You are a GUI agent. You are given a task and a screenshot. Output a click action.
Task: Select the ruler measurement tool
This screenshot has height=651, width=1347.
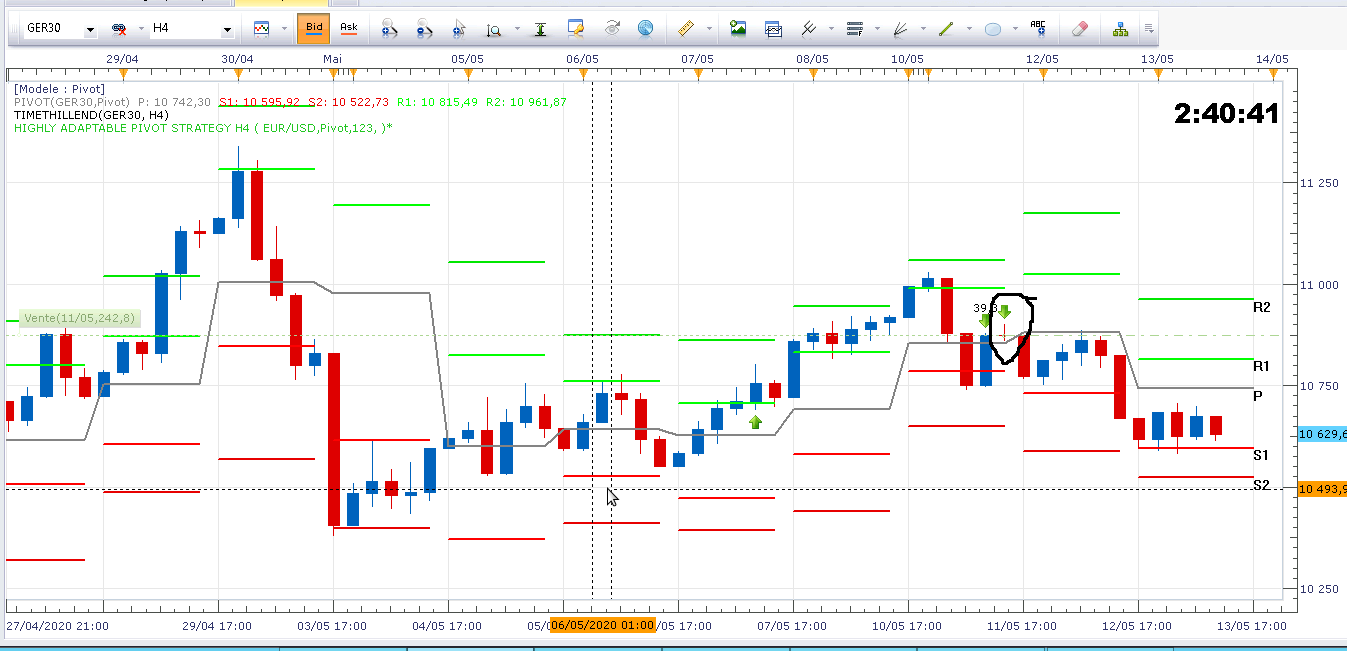click(685, 29)
